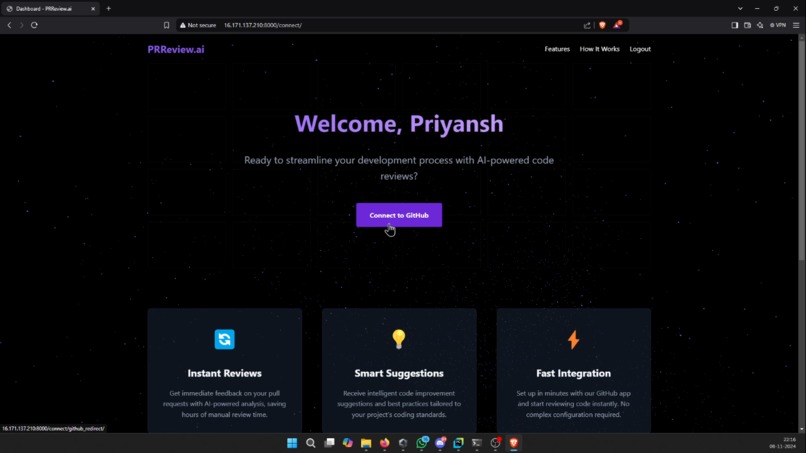Viewport: 806px width, 453px height.
Task: Open Brave Shields lion icon
Action: (x=602, y=25)
